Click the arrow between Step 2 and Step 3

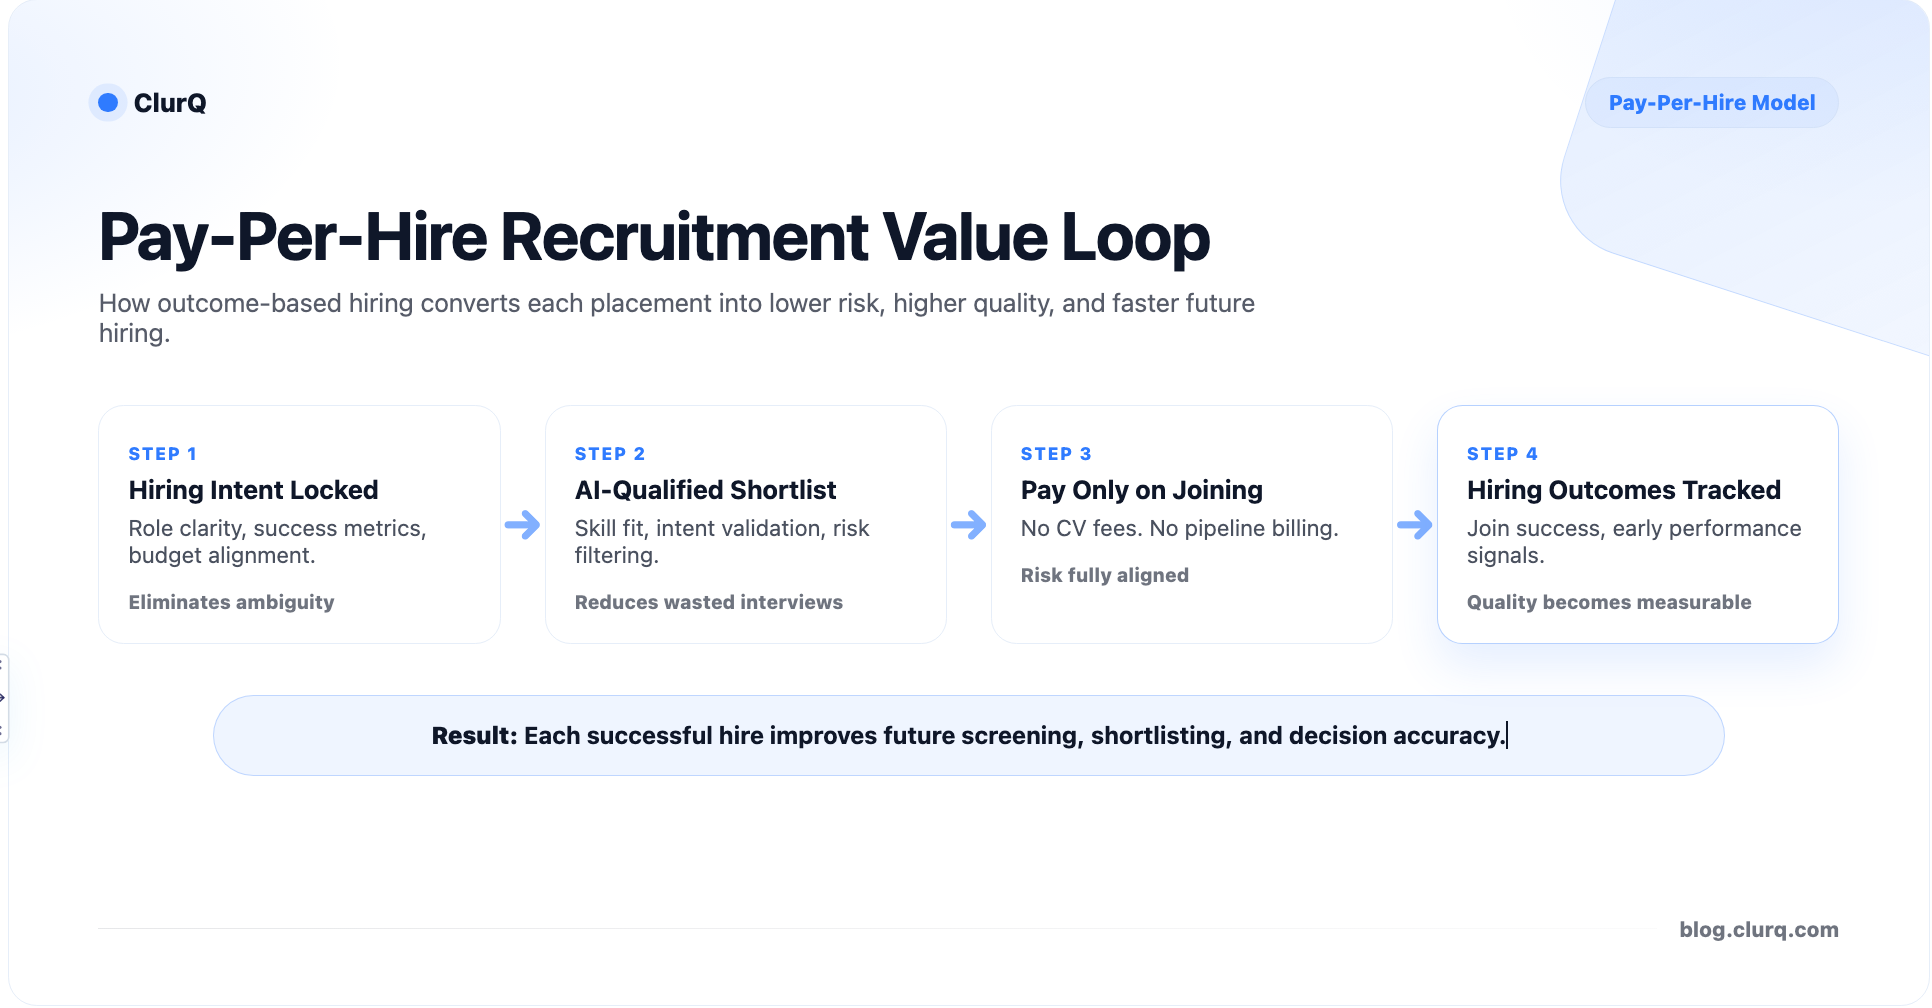click(x=968, y=525)
